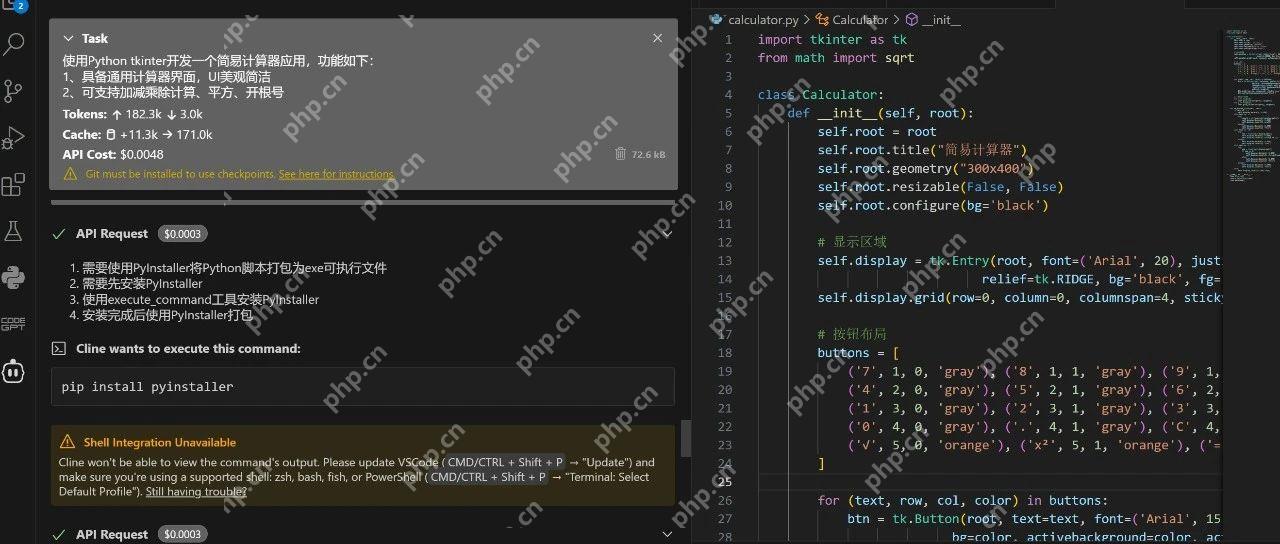
Task: Open the Calculator class breadcrumb
Action: pyautogui.click(x=860, y=19)
